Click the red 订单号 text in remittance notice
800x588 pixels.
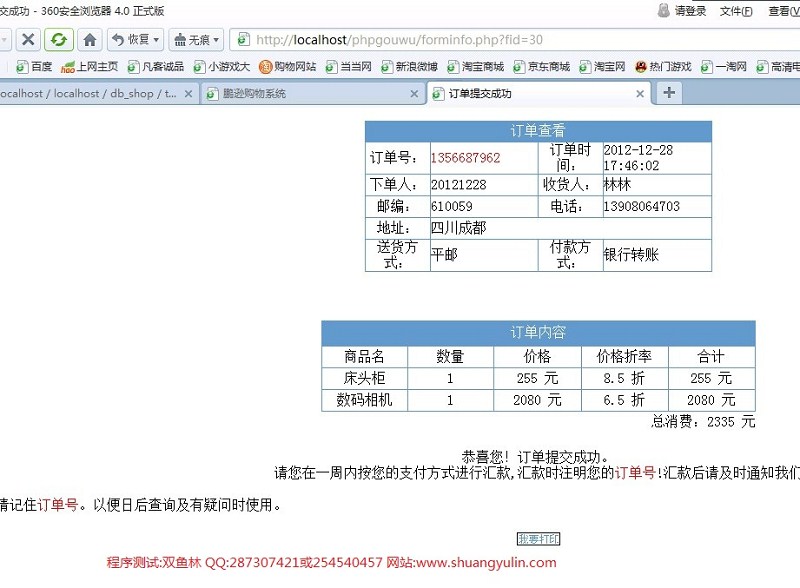coord(635,473)
